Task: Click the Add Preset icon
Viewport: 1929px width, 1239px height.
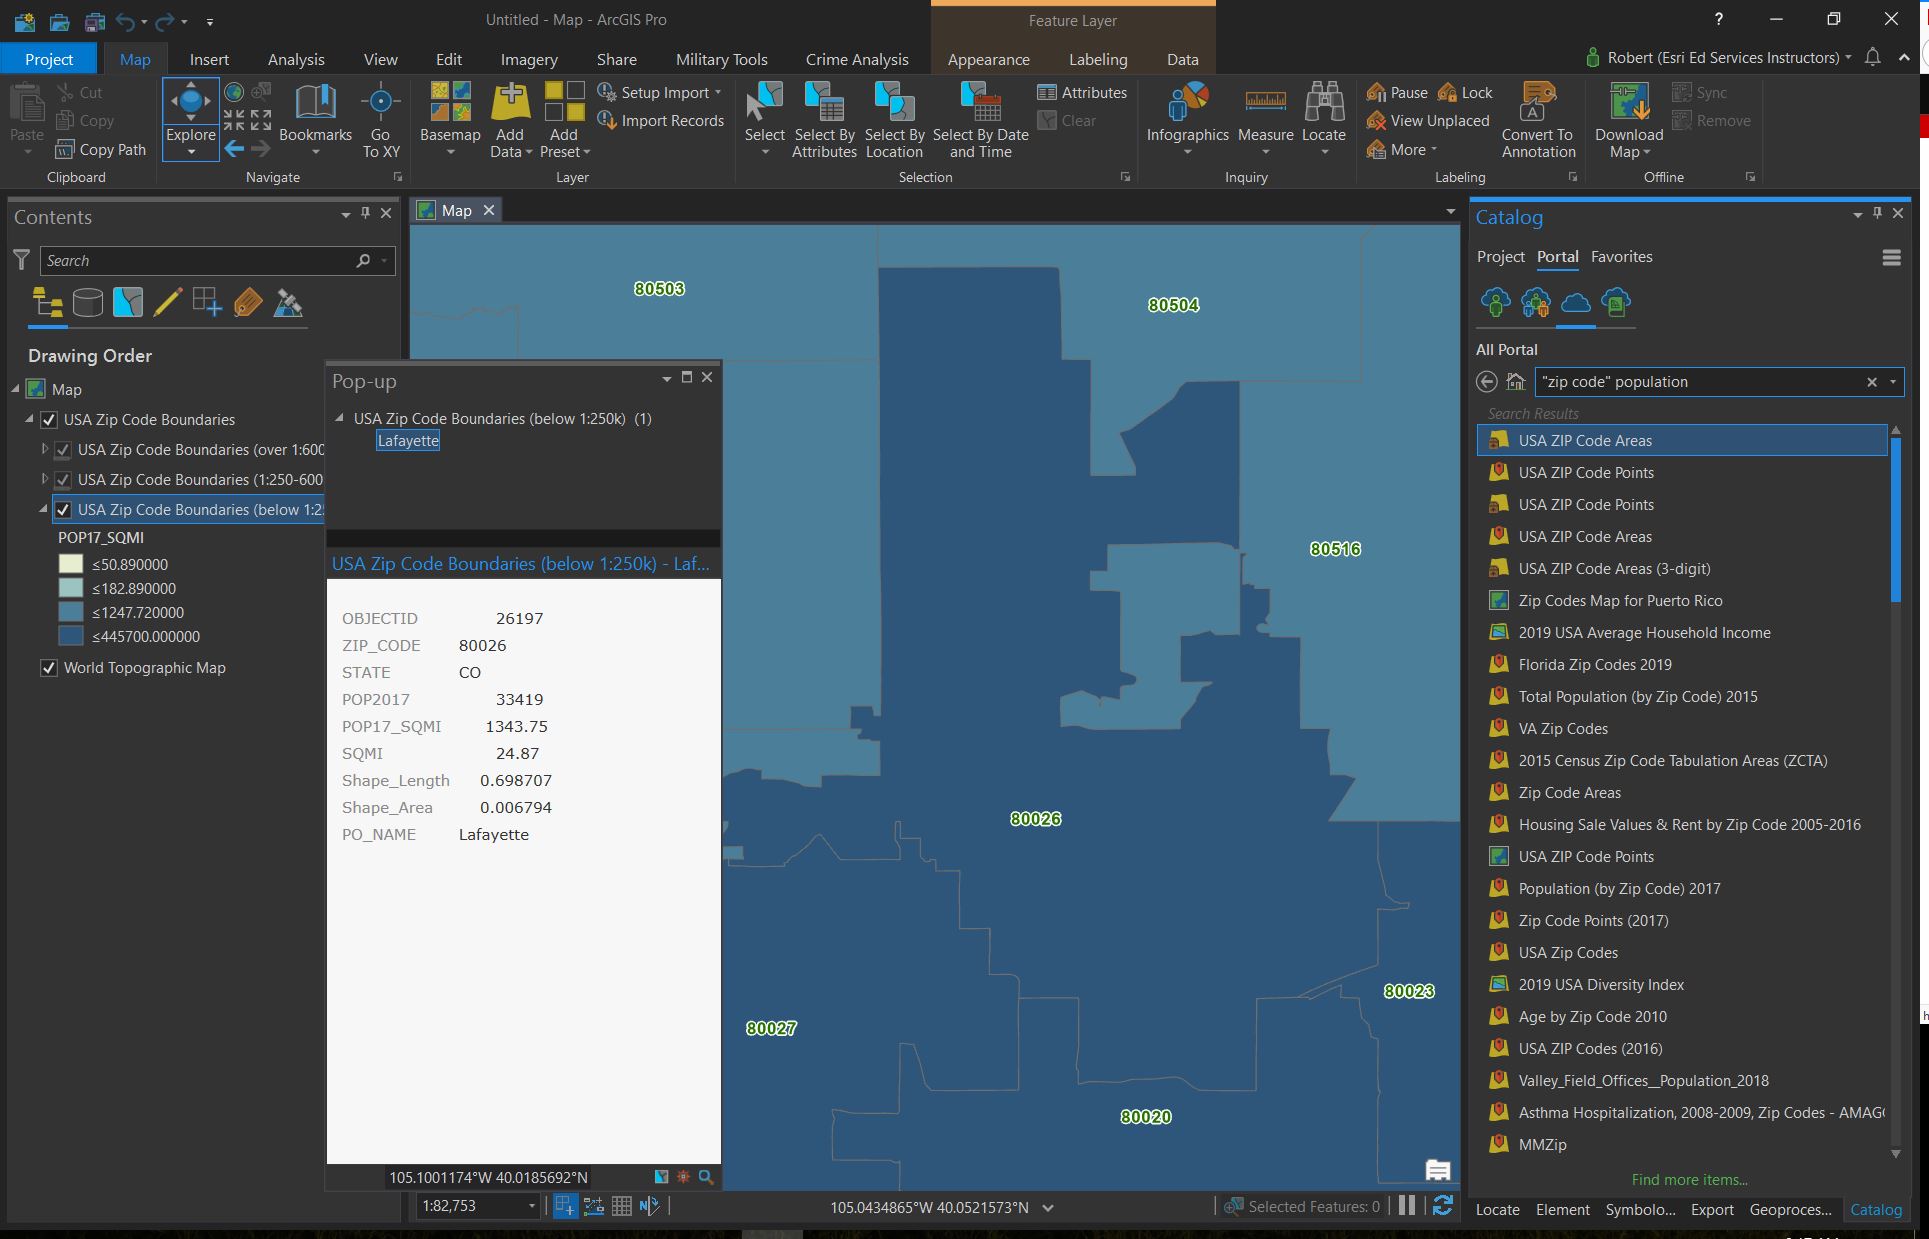Action: click(564, 102)
